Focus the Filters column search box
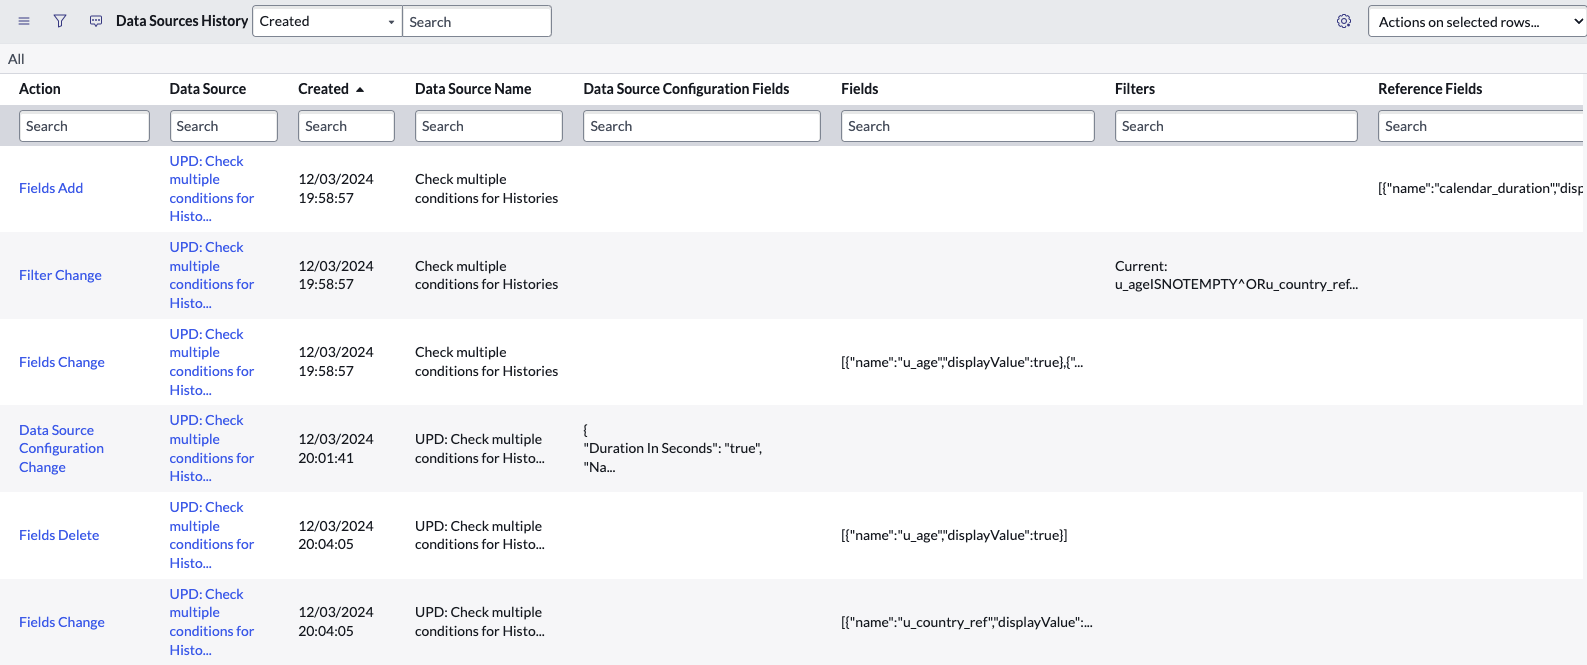 click(1235, 126)
